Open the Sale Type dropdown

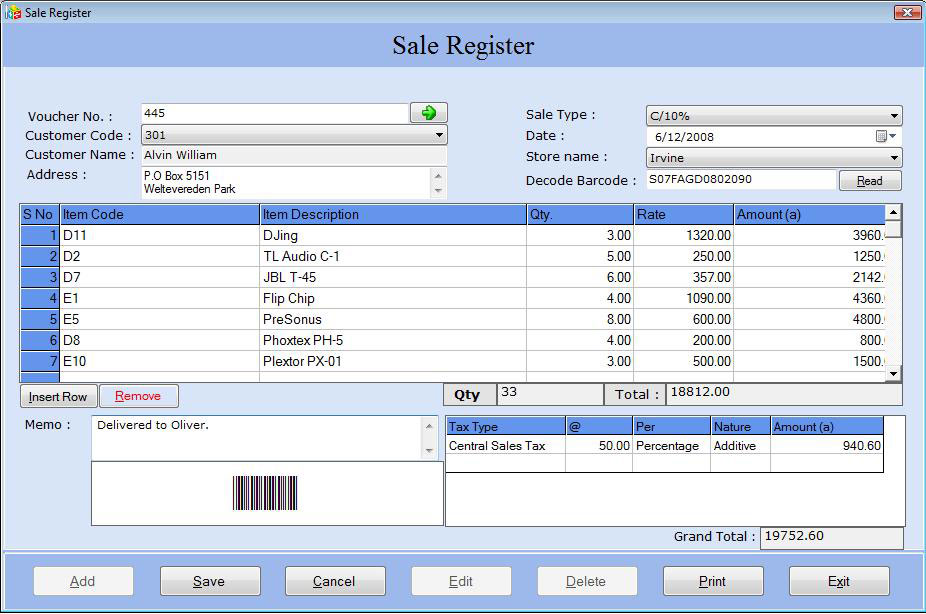point(894,116)
